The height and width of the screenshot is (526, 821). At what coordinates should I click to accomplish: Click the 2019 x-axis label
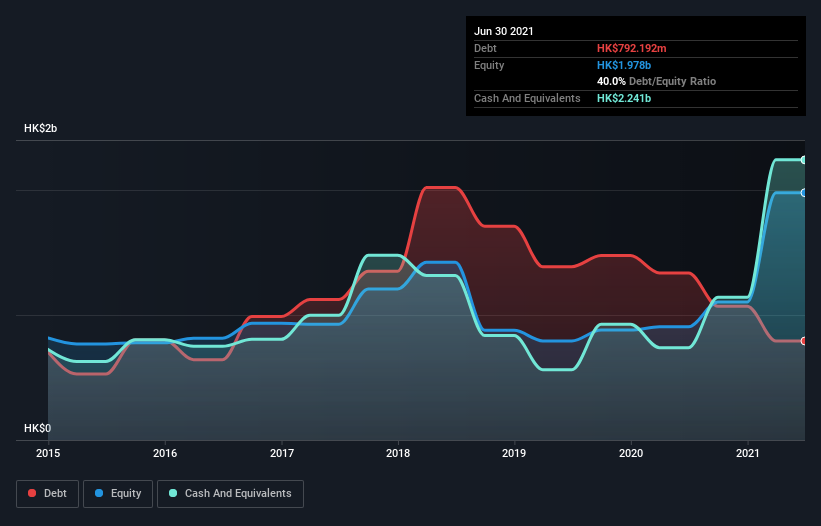tap(514, 453)
